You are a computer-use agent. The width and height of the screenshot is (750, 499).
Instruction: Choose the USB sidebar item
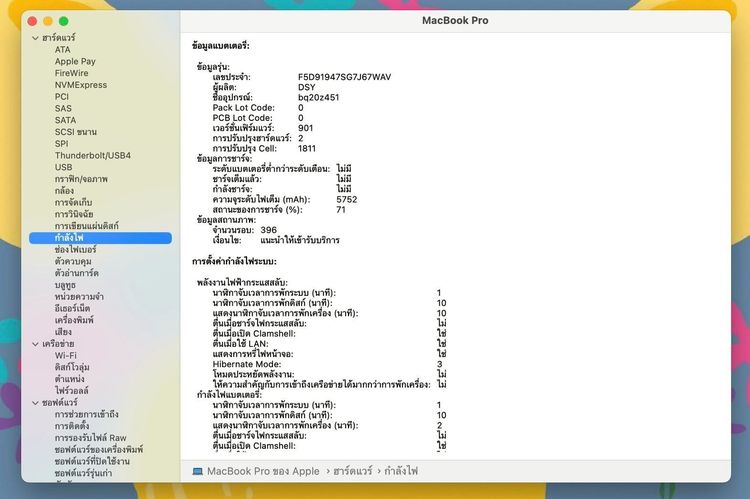pos(64,167)
